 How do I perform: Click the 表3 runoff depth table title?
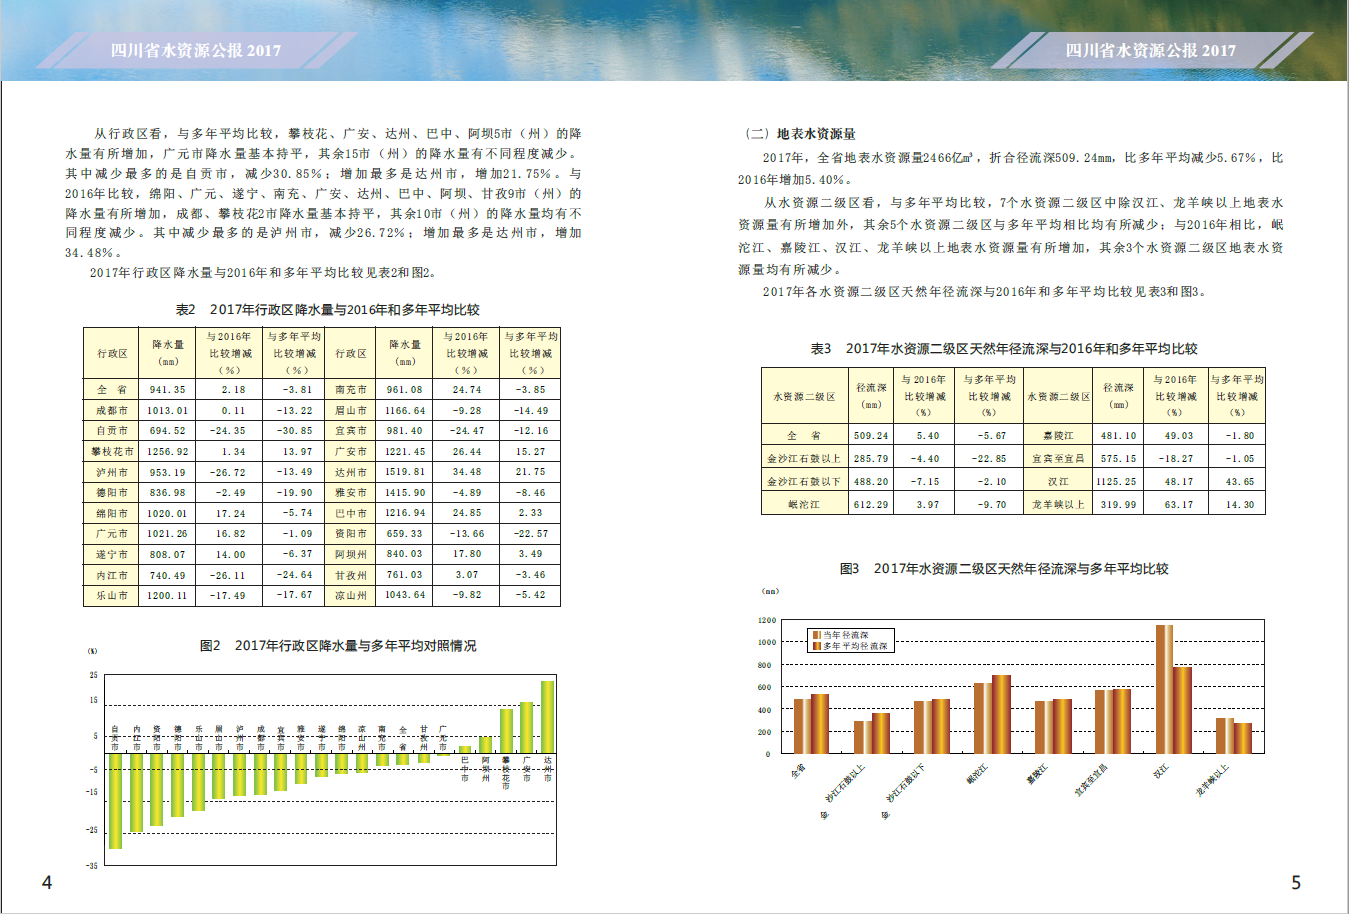click(x=1003, y=349)
